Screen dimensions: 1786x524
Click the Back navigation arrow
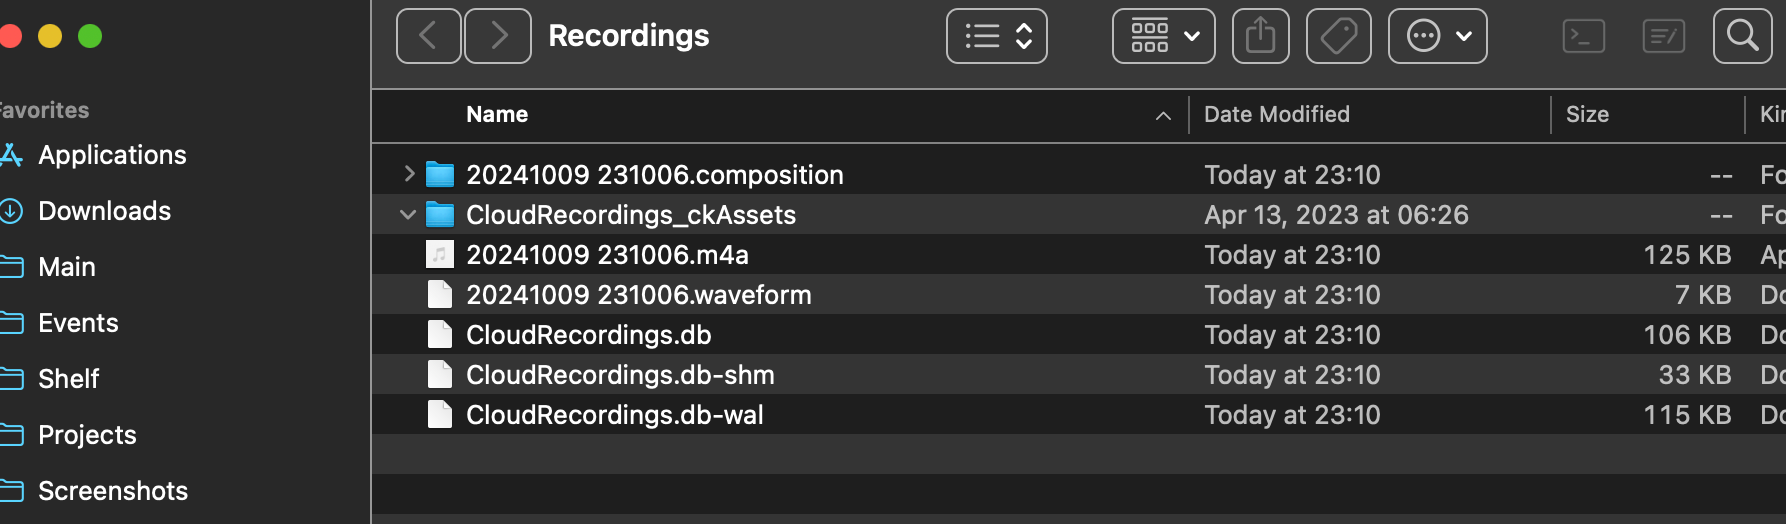click(x=428, y=36)
